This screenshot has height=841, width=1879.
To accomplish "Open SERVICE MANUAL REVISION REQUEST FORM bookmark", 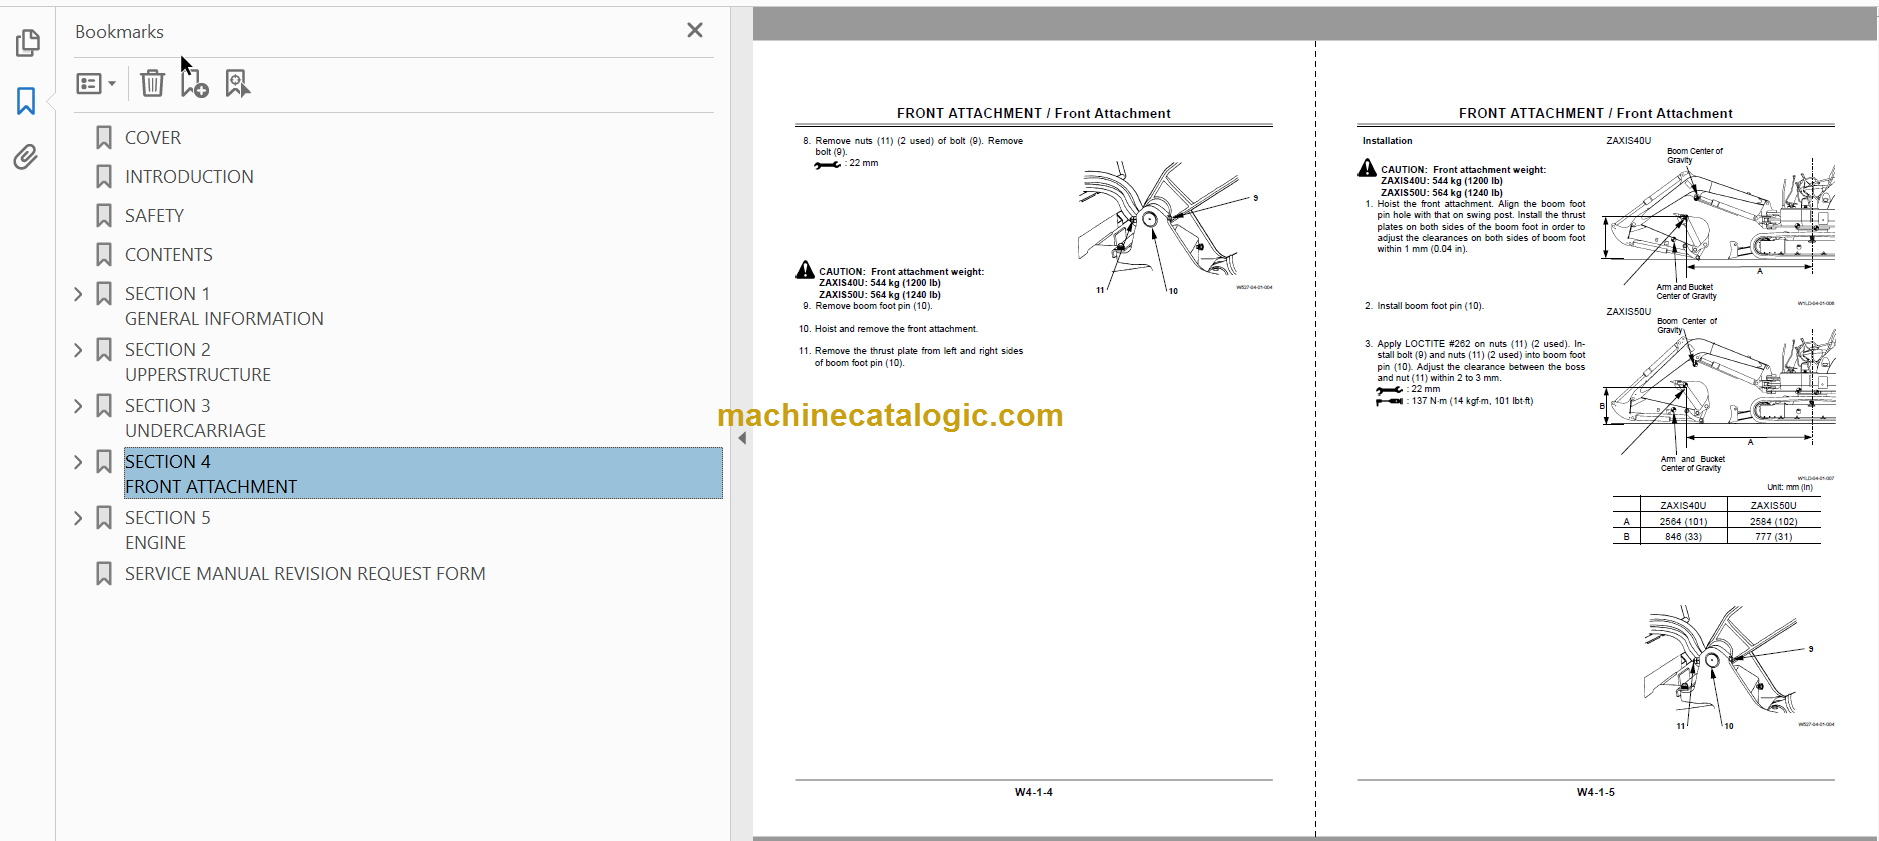I will click(305, 574).
